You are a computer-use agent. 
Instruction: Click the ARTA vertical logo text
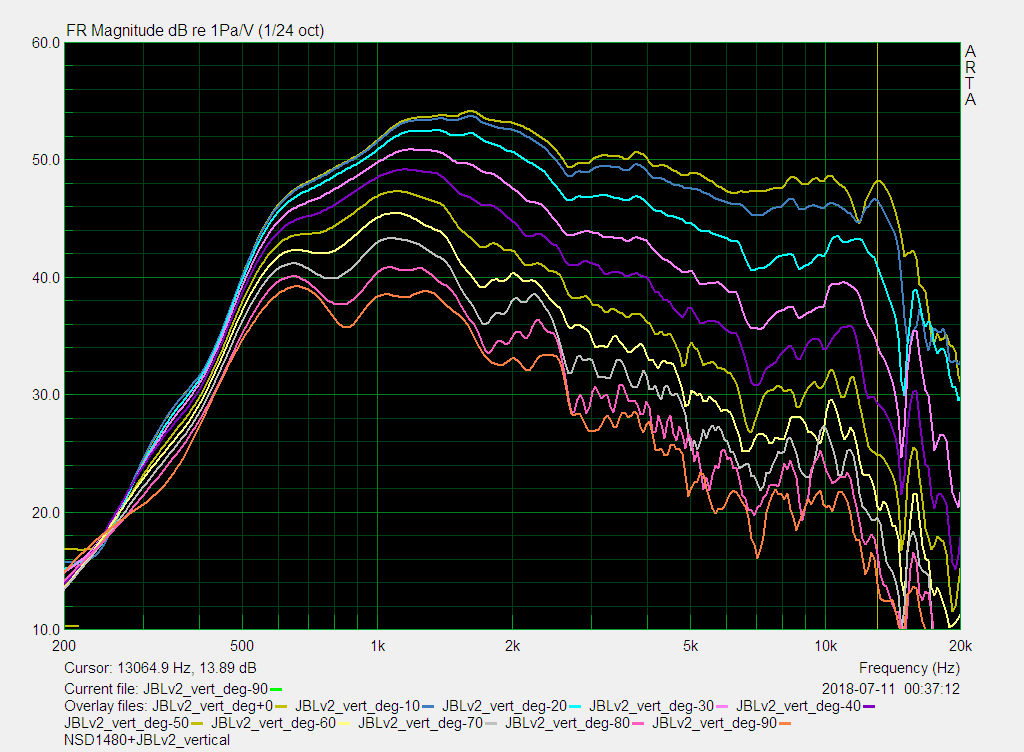pyautogui.click(x=970, y=75)
